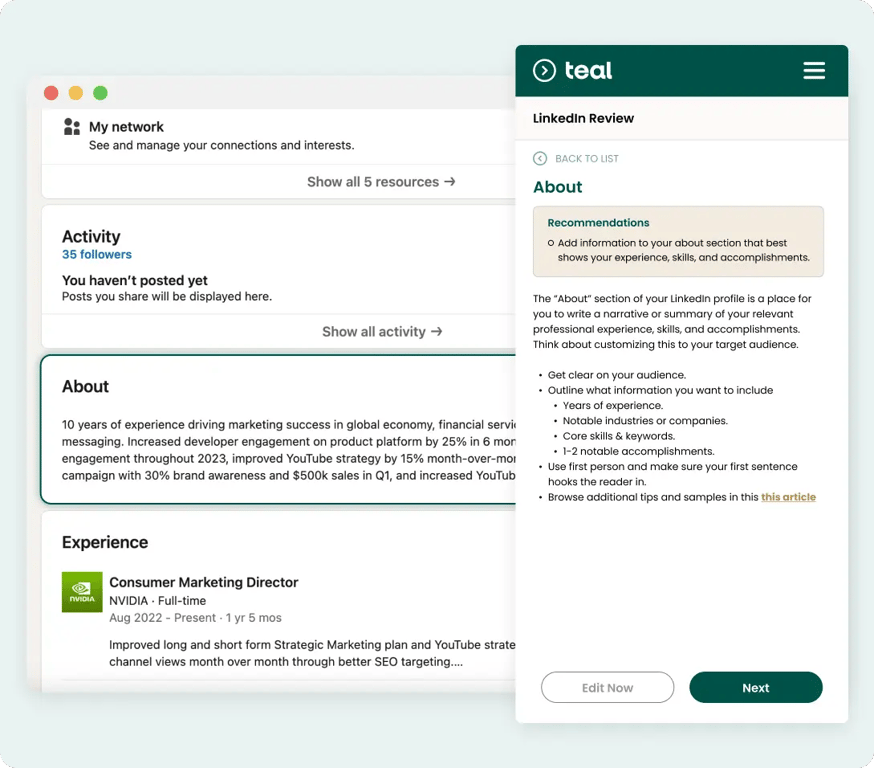Click 'Use first person' bullet text
Image resolution: width=874 pixels, height=768 pixels.
[672, 474]
